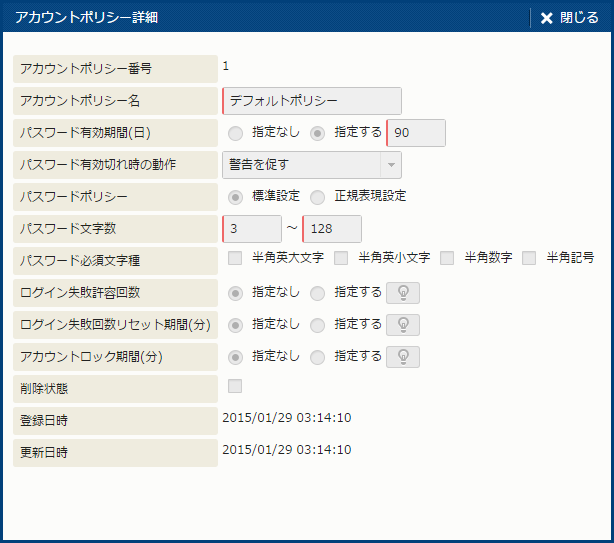Select 指定する for ログイン失敗許容回数
Image resolution: width=614 pixels, height=543 pixels.
(x=317, y=293)
